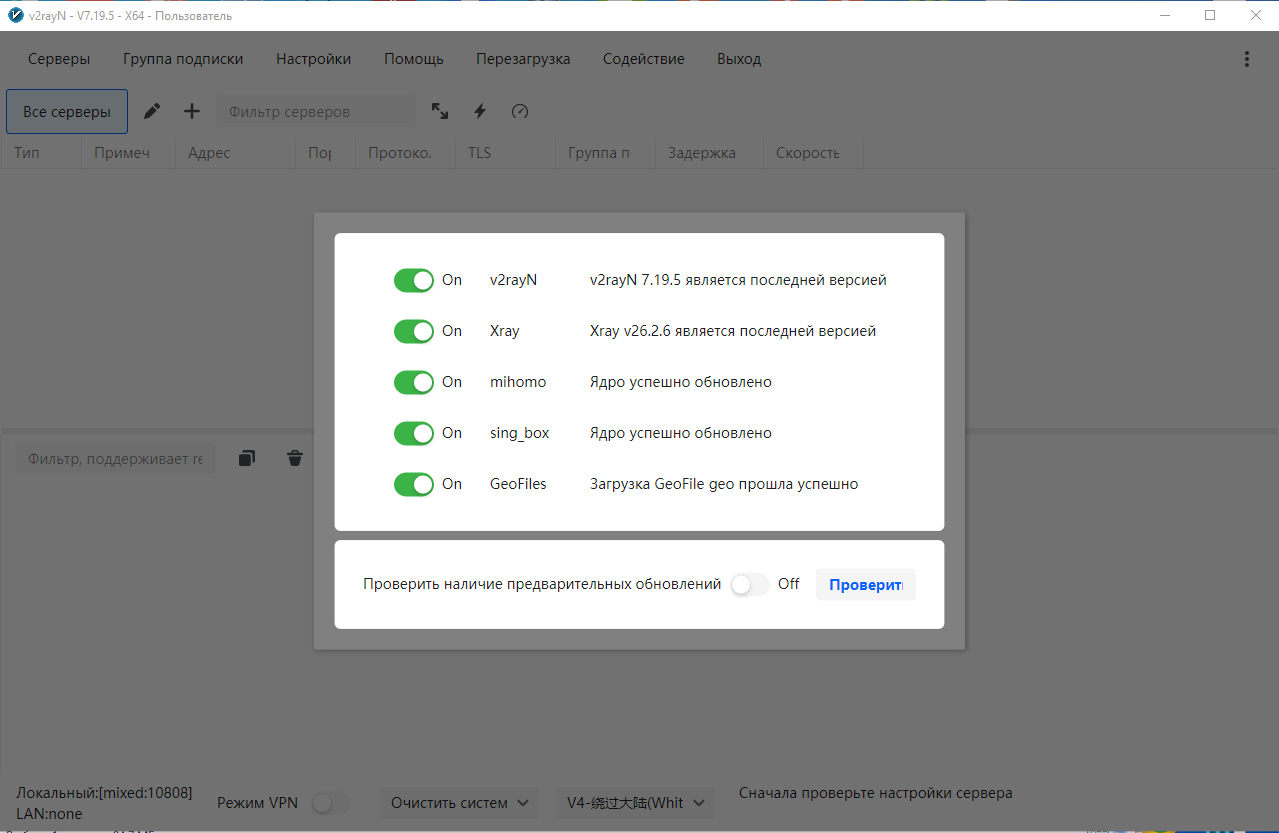Click the copy log icon

coord(247,458)
